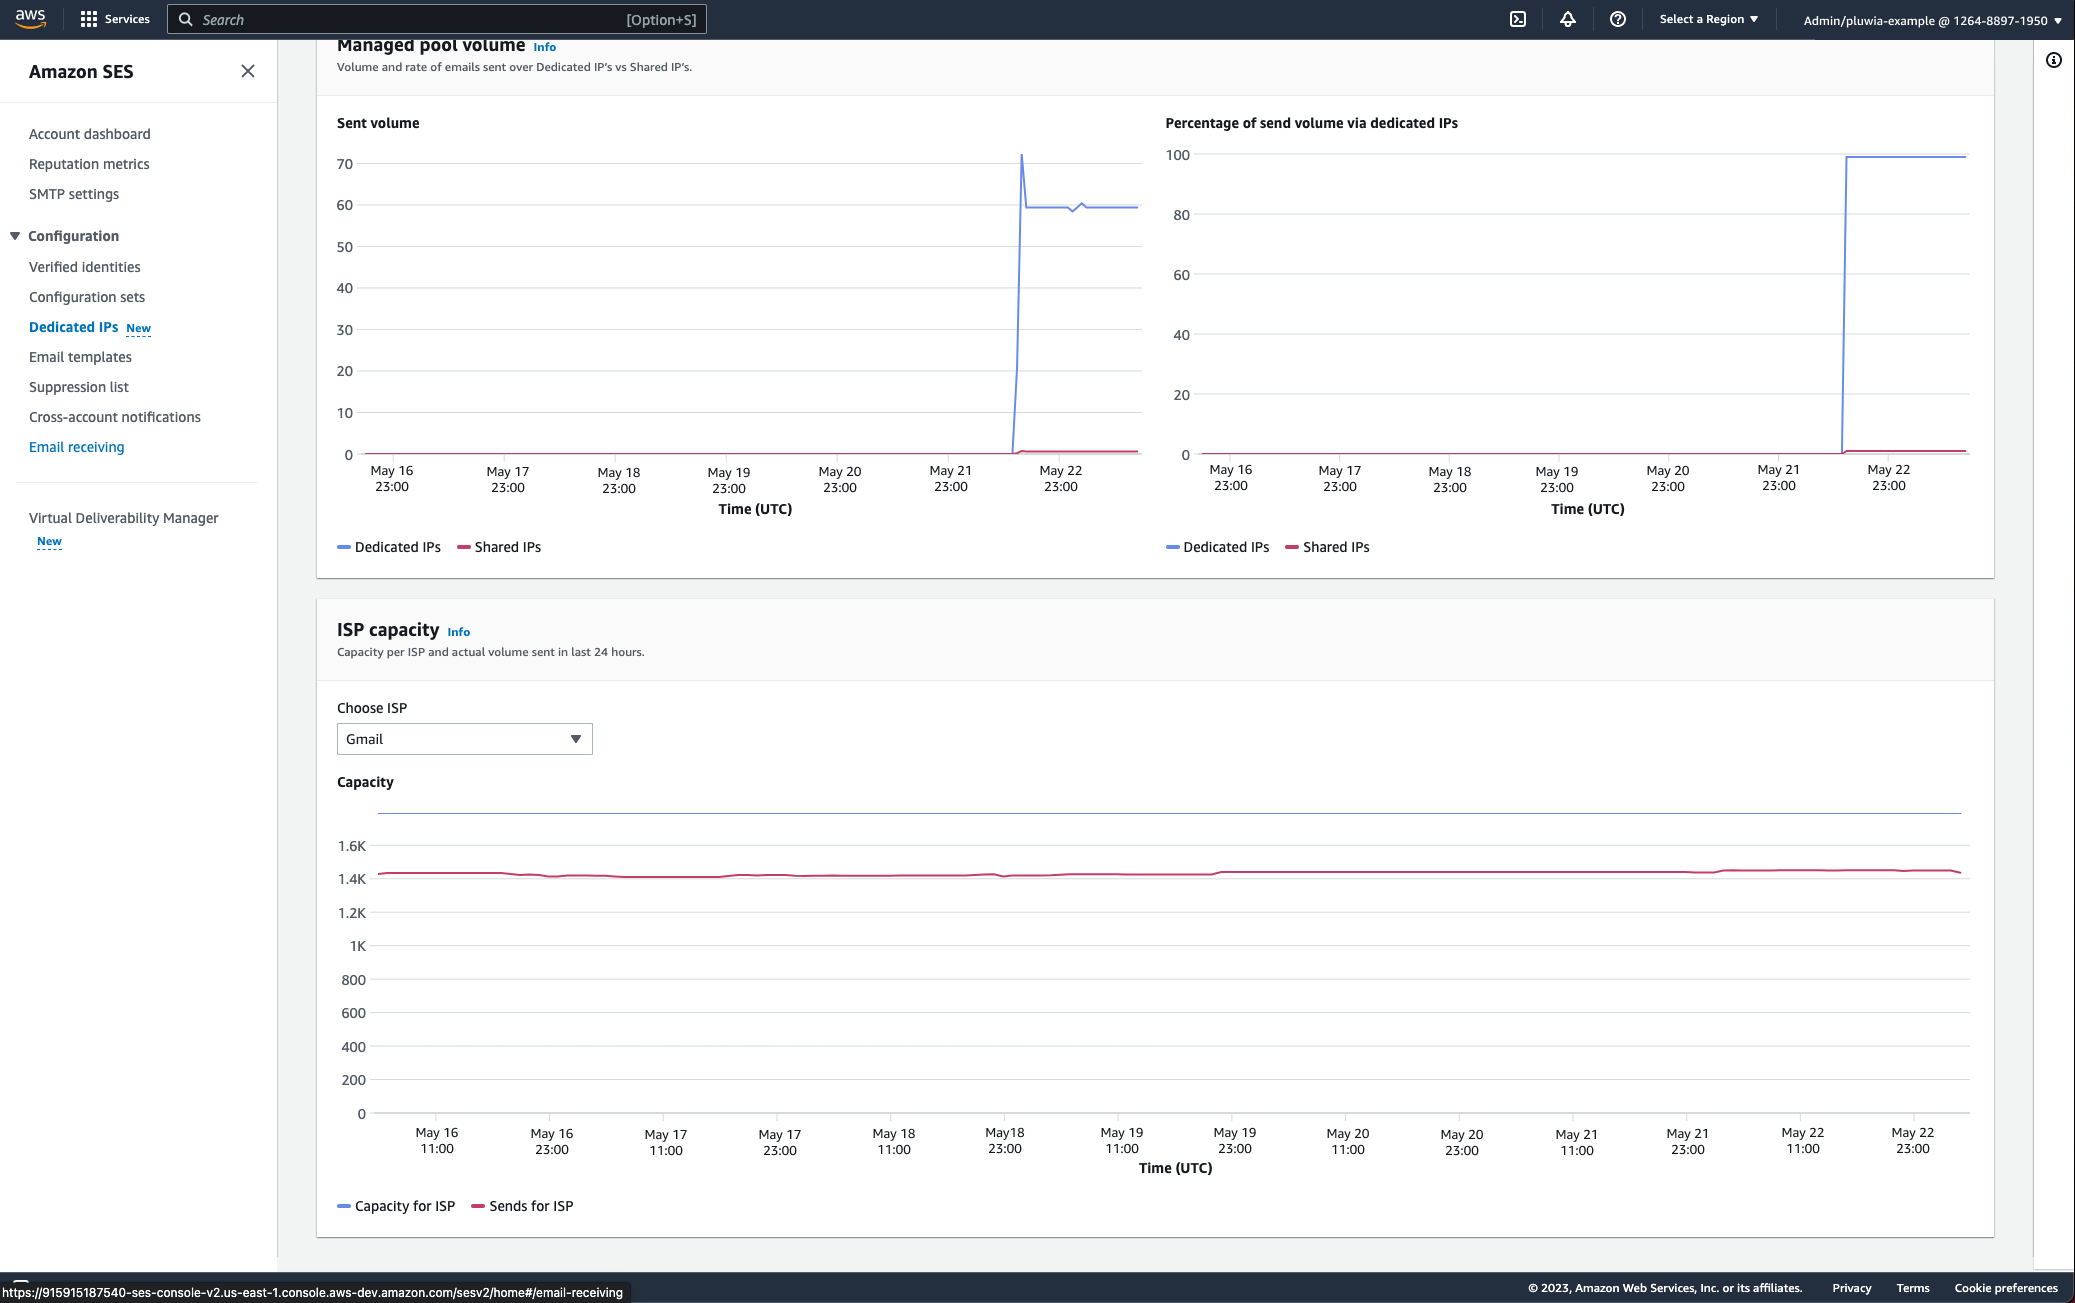Click the Info link next to ISP capacity

coord(459,632)
